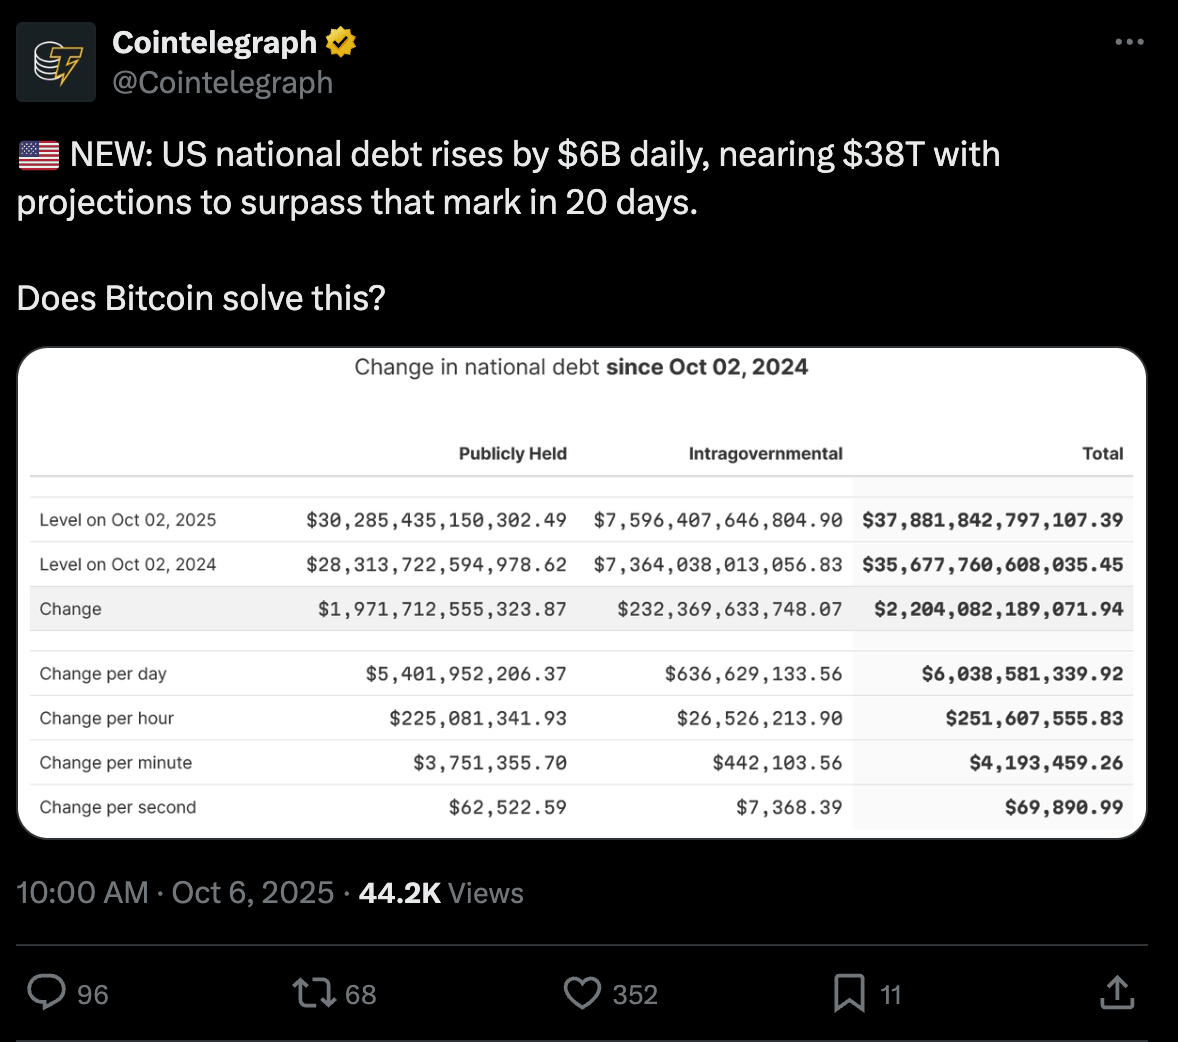Like the post with heart icon
The height and width of the screenshot is (1042, 1178).
582,993
